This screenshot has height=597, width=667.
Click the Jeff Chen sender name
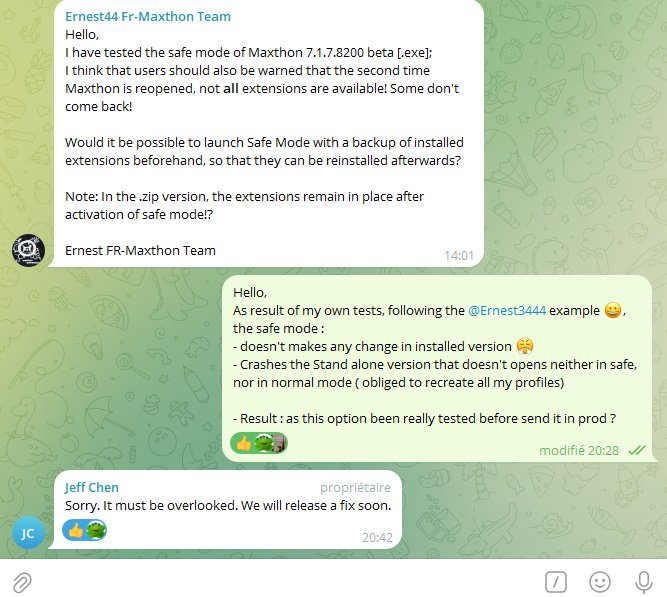(x=91, y=488)
